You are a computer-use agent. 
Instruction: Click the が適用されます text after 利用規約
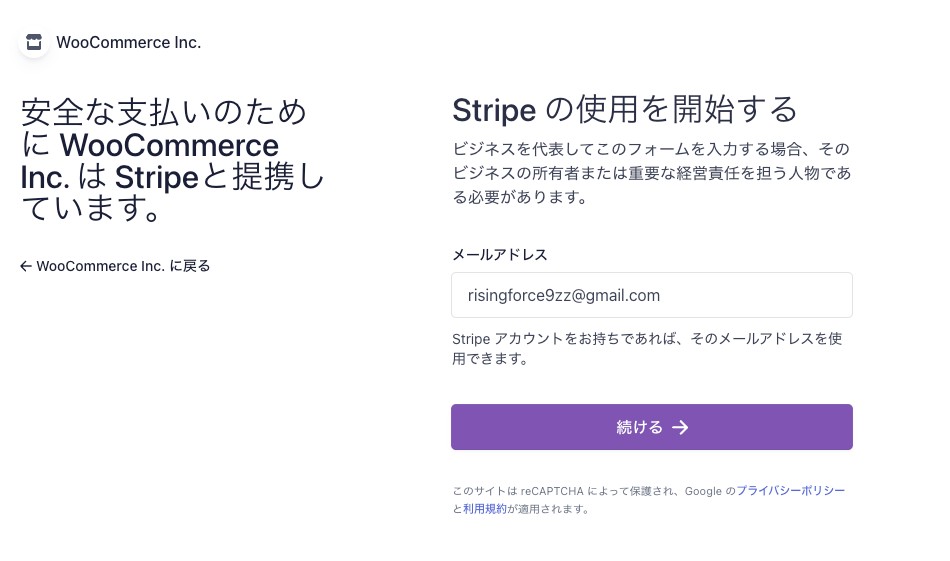[x=548, y=509]
